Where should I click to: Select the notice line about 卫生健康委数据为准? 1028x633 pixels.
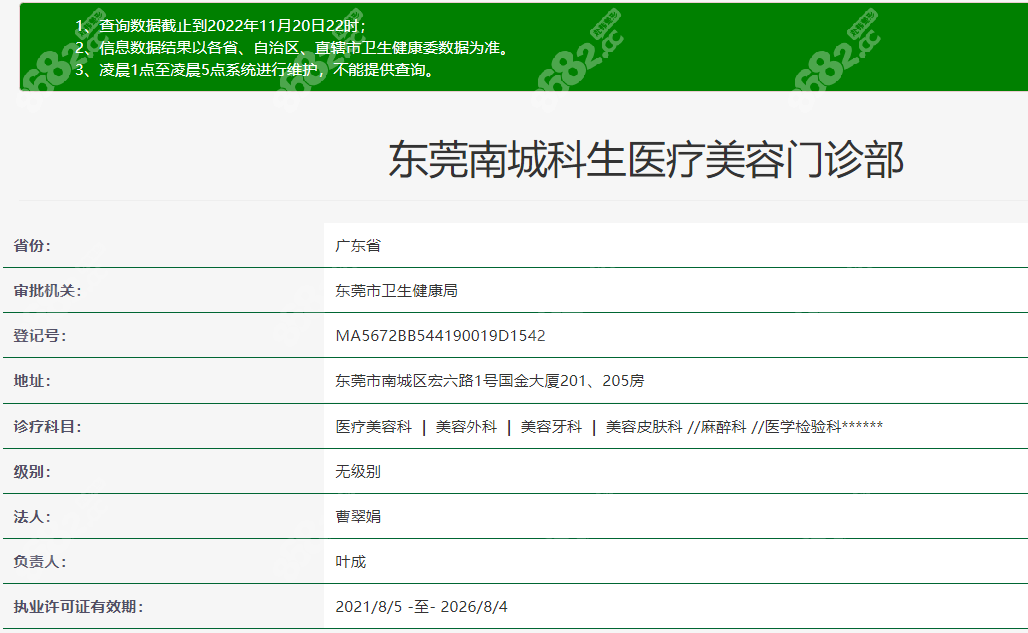click(292, 48)
